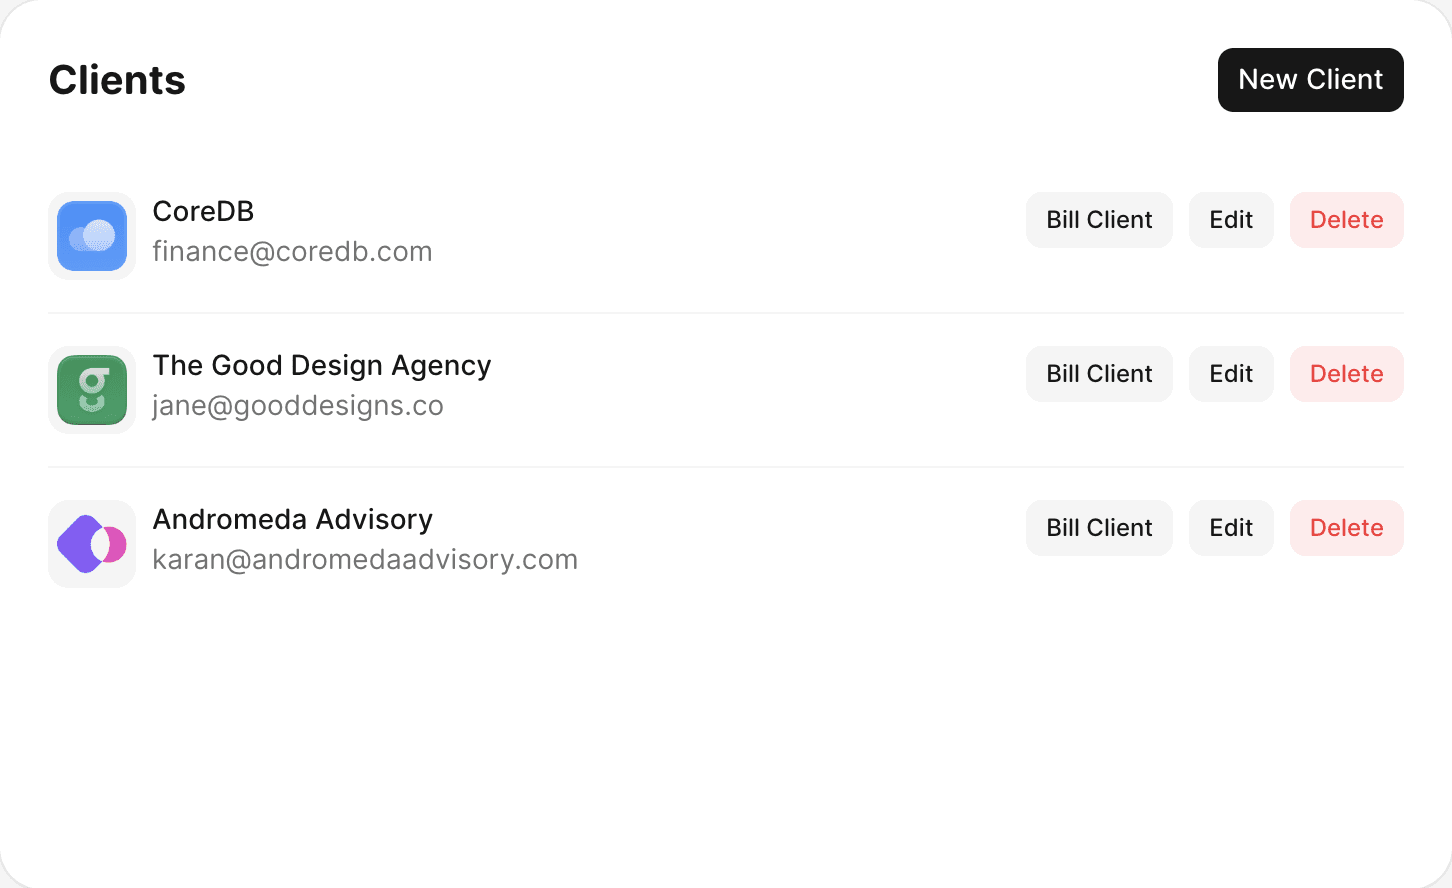Click The Good Design Agency green logo

[x=92, y=390]
